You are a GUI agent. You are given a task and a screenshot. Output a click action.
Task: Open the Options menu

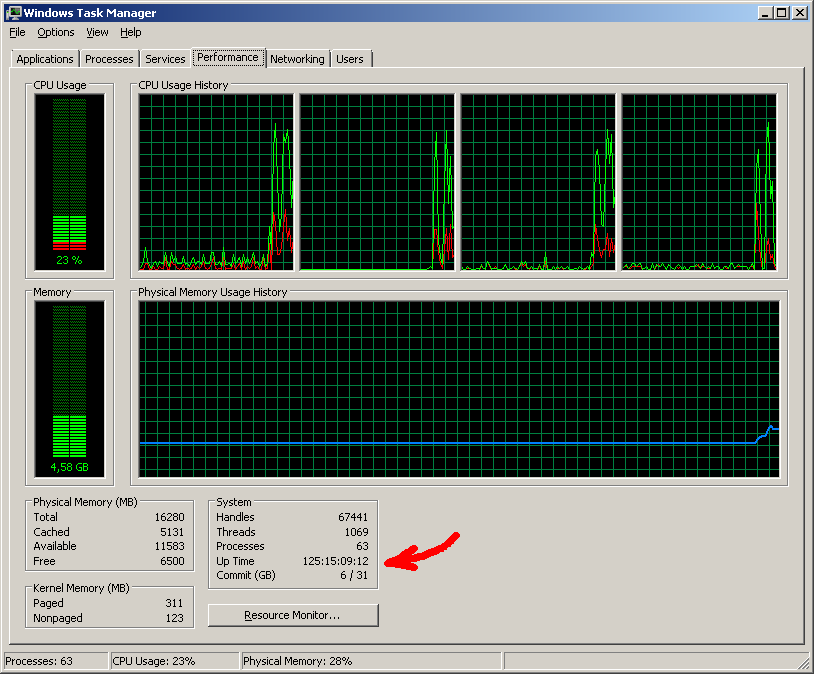(56, 33)
